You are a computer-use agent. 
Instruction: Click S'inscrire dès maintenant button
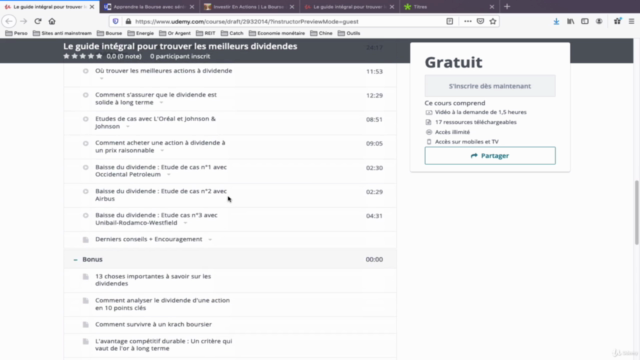(x=490, y=86)
